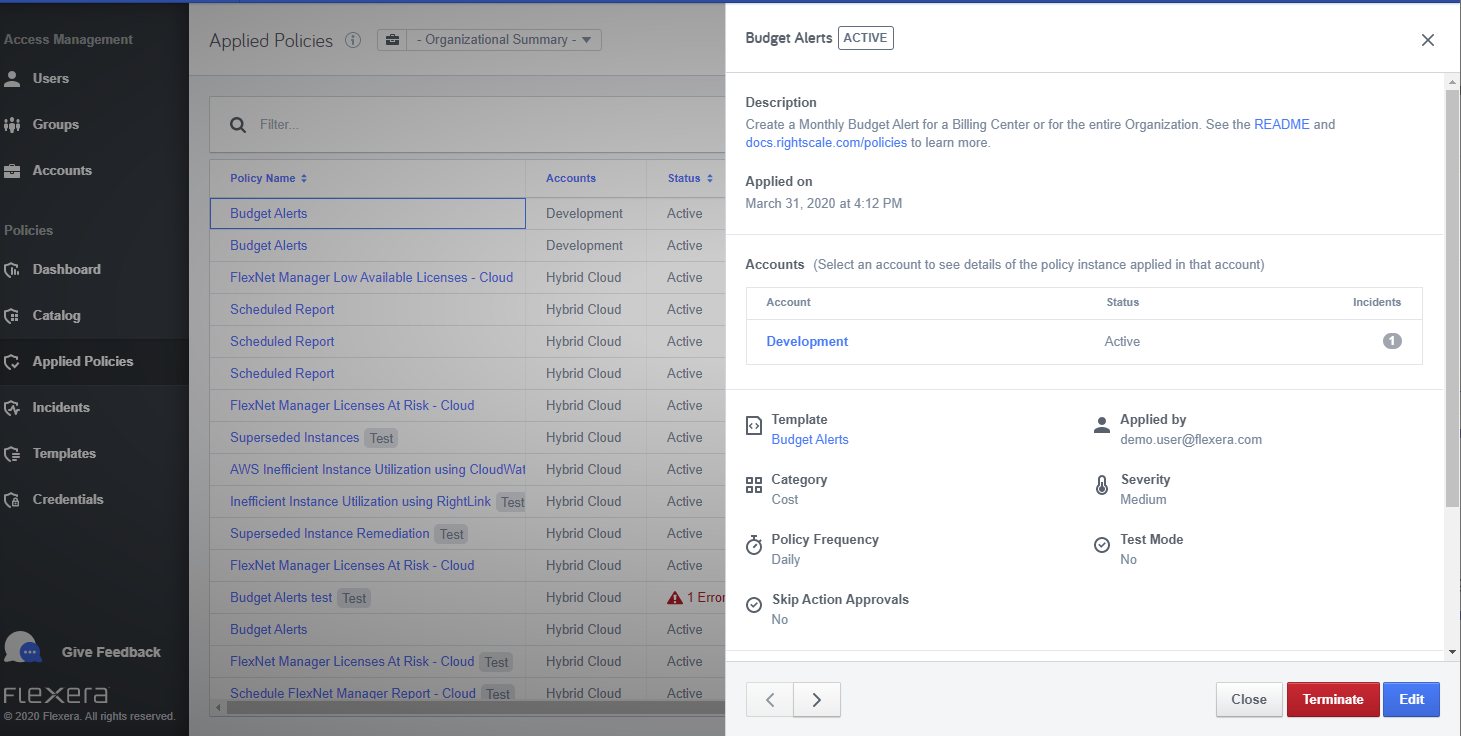Sort table by Policy Name column

click(x=269, y=178)
